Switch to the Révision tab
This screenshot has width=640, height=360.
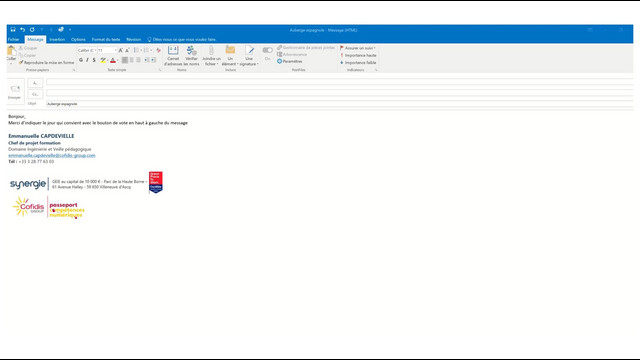coord(133,40)
